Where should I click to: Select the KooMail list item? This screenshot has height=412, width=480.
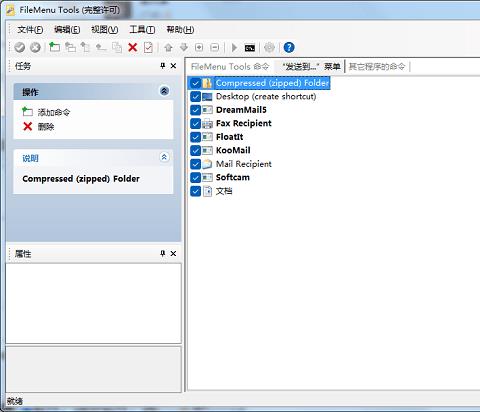tap(233, 150)
